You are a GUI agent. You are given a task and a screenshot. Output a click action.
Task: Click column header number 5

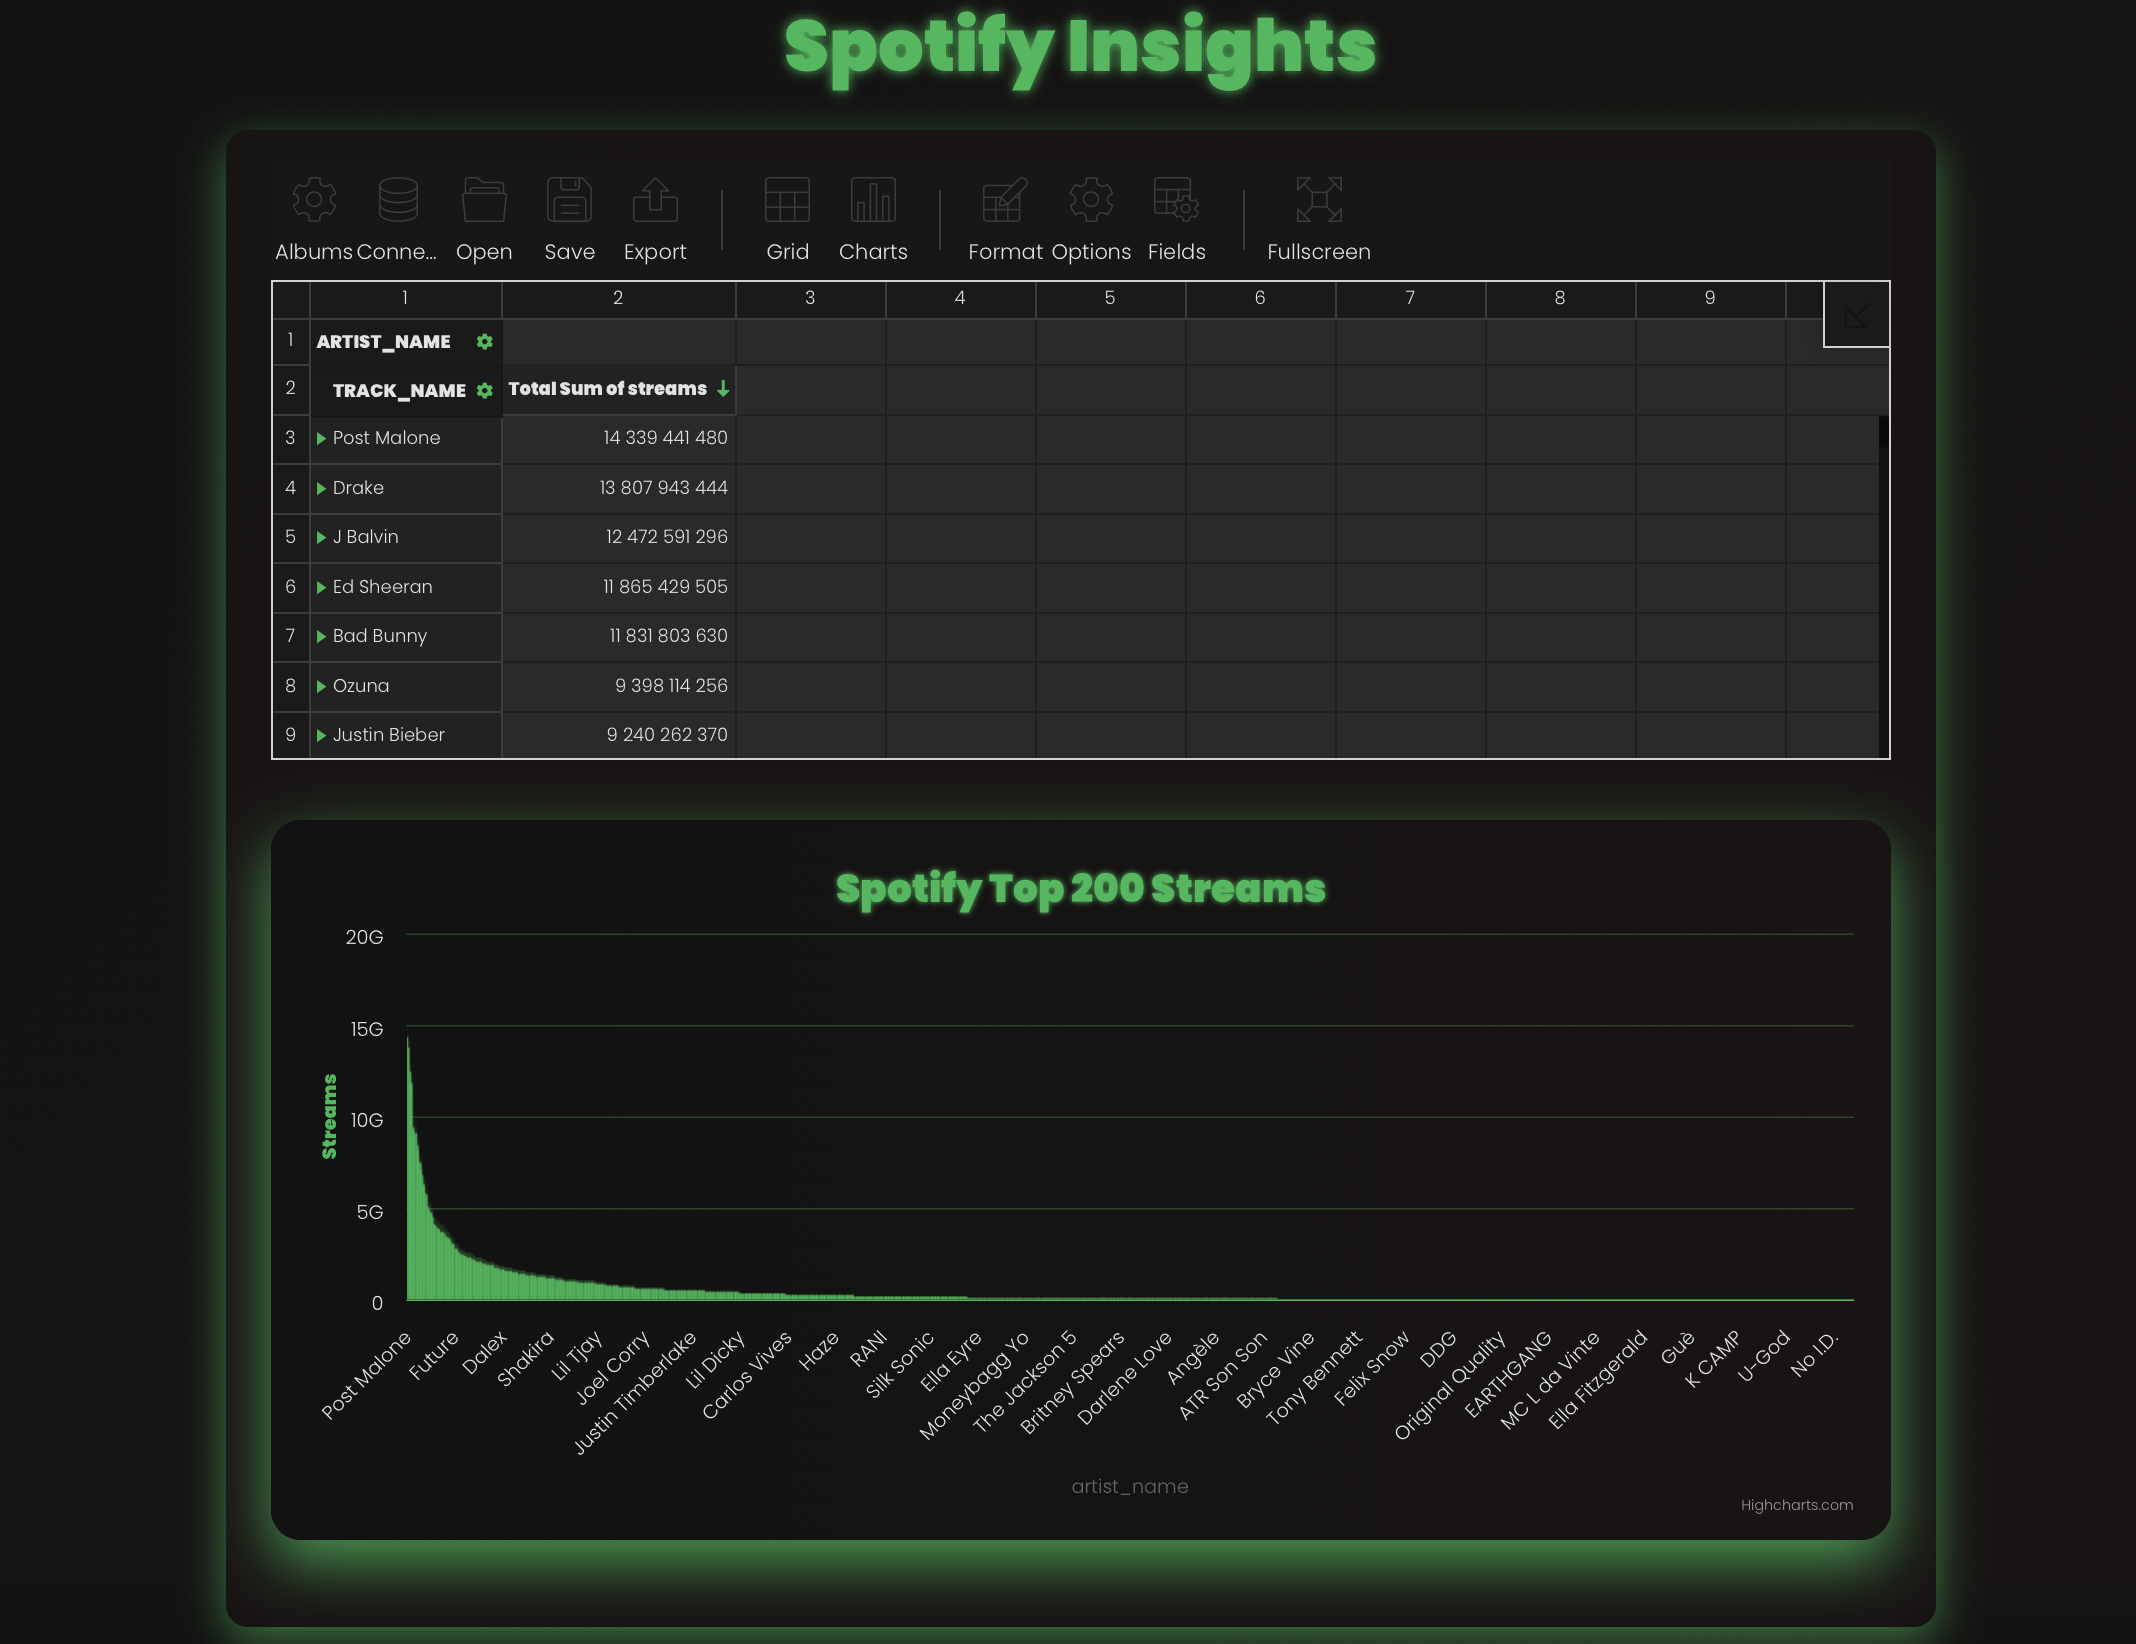coord(1111,299)
